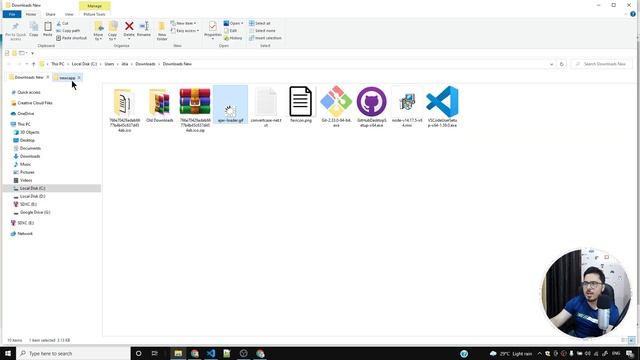Viewport: 640px width, 360px height.
Task: Click the Windows Start button
Action: pos(8,353)
